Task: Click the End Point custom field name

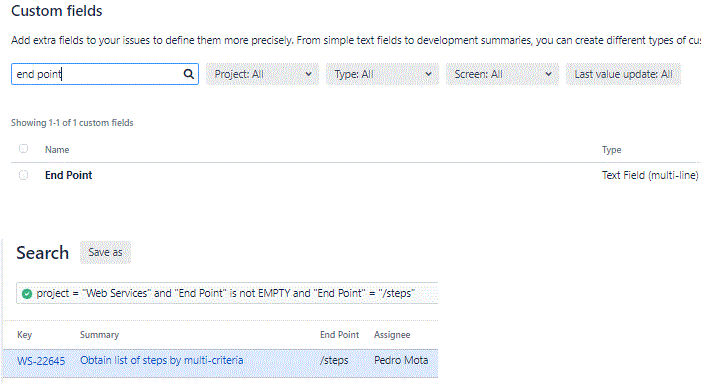Action: [68, 175]
